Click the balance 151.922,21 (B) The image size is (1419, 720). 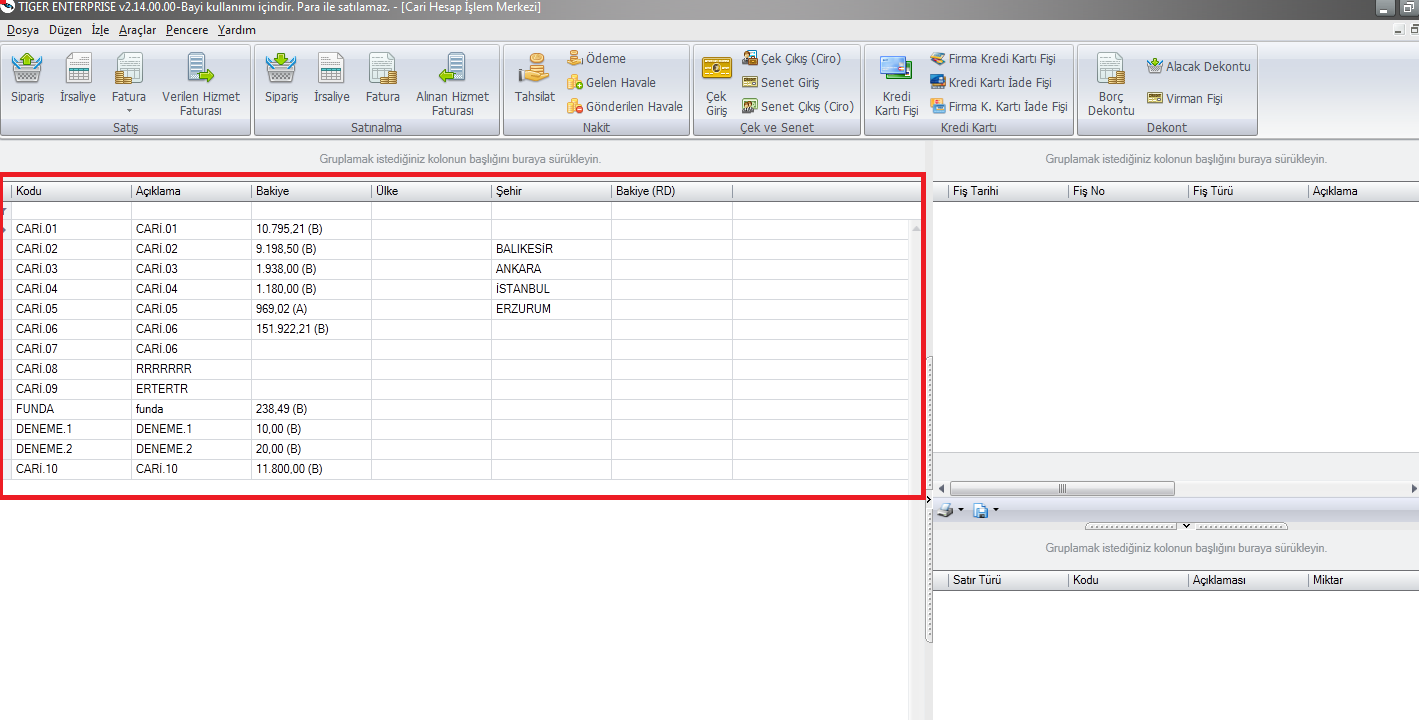[311, 329]
